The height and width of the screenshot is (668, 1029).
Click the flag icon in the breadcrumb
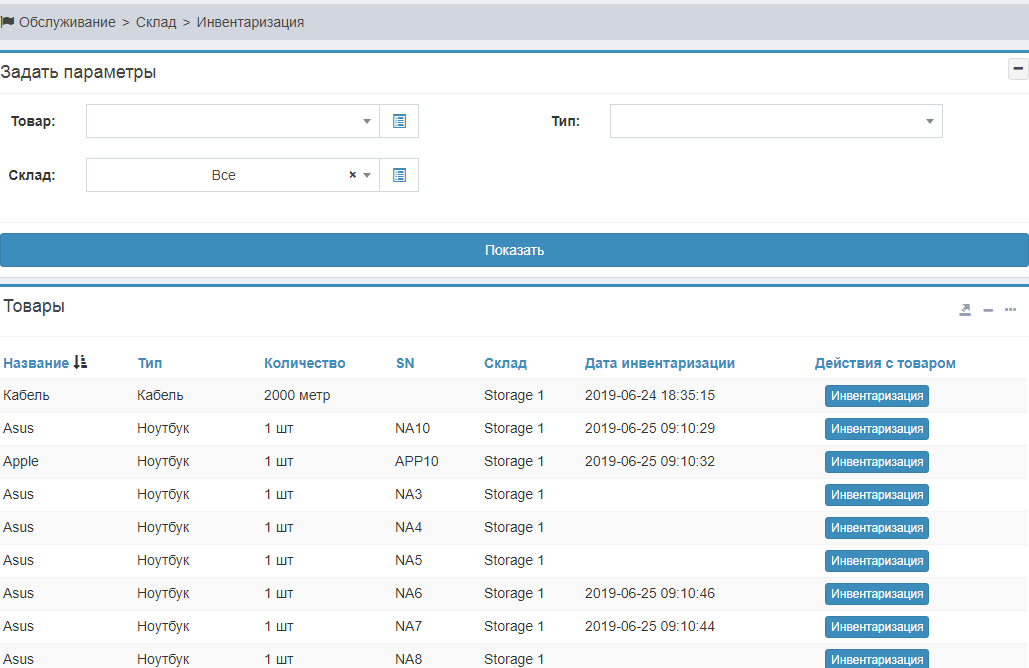tap(8, 21)
